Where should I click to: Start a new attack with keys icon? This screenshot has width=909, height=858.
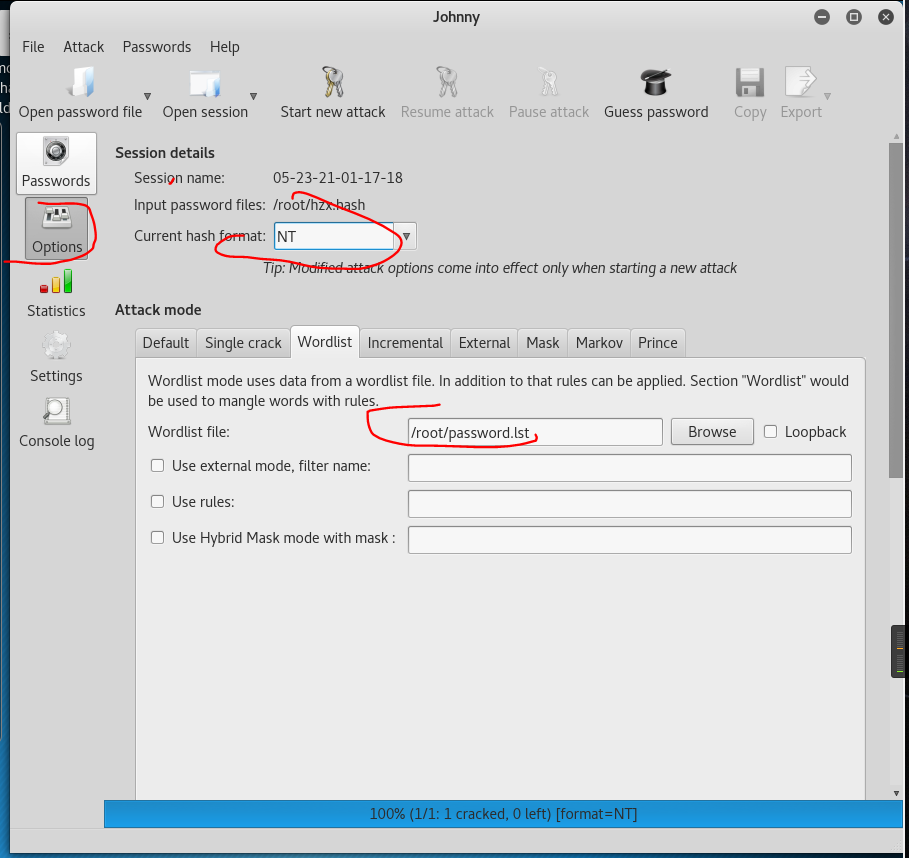click(x=332, y=84)
